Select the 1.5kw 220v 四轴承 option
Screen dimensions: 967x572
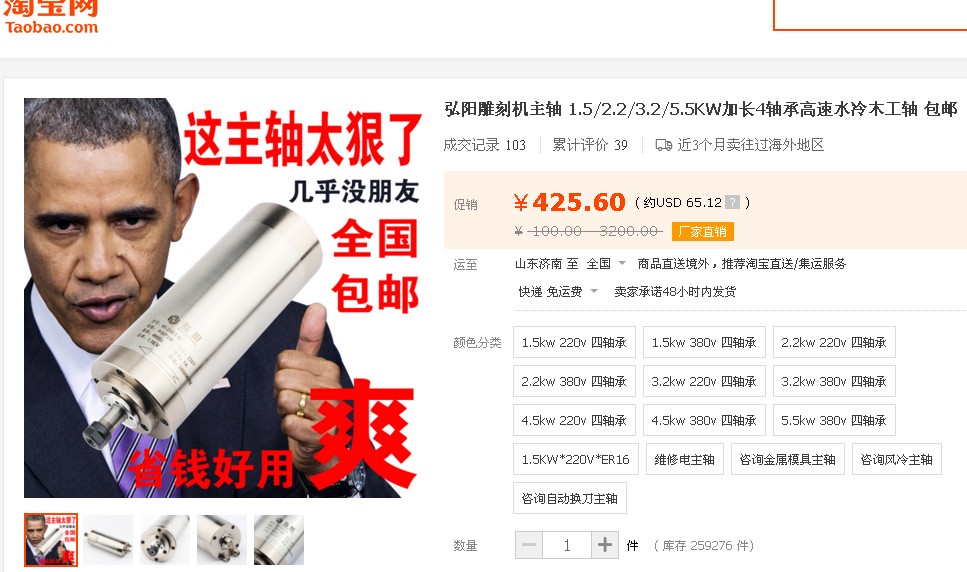[574, 342]
